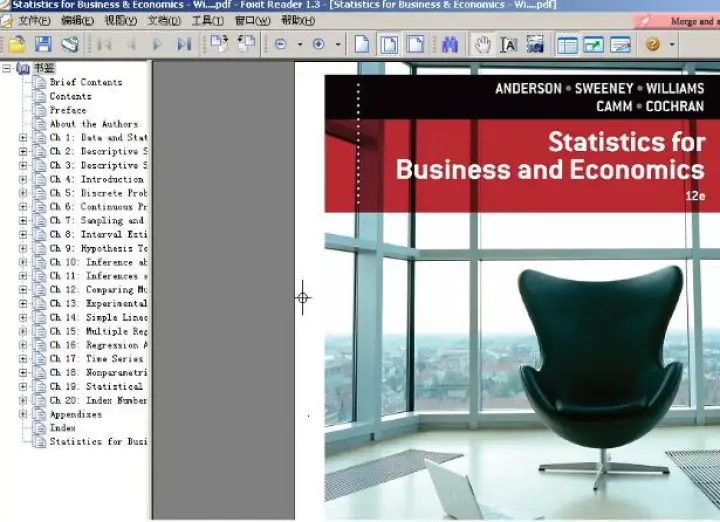The height and width of the screenshot is (522, 720).
Task: Toggle the navigation panel layout icon
Action: tap(568, 45)
